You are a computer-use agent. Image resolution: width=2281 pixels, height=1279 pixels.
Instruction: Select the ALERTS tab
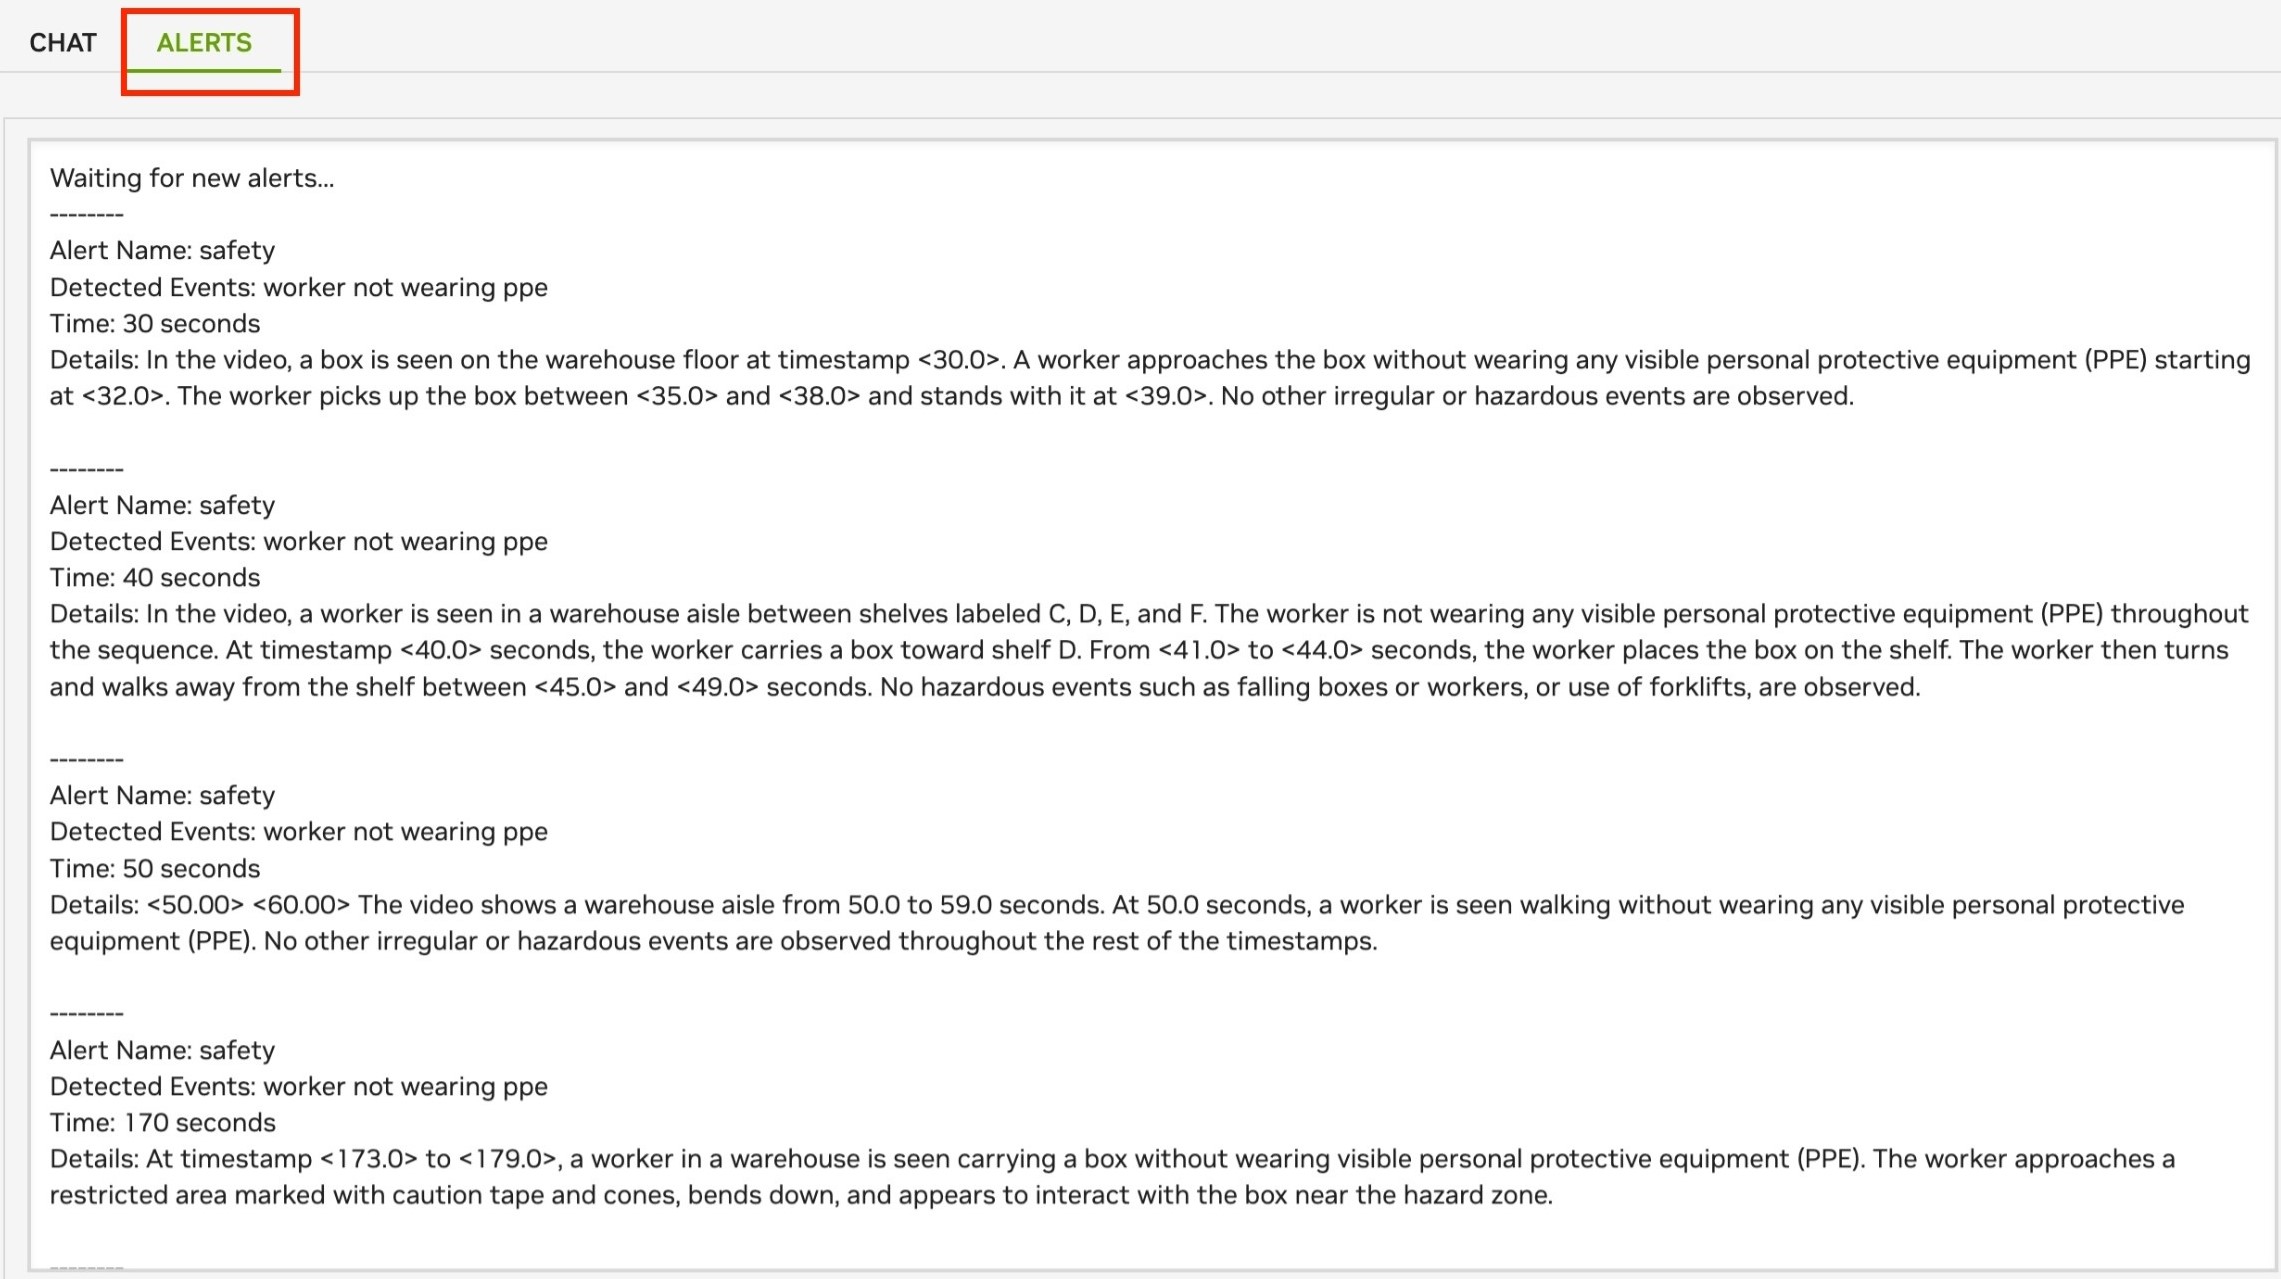[x=204, y=43]
